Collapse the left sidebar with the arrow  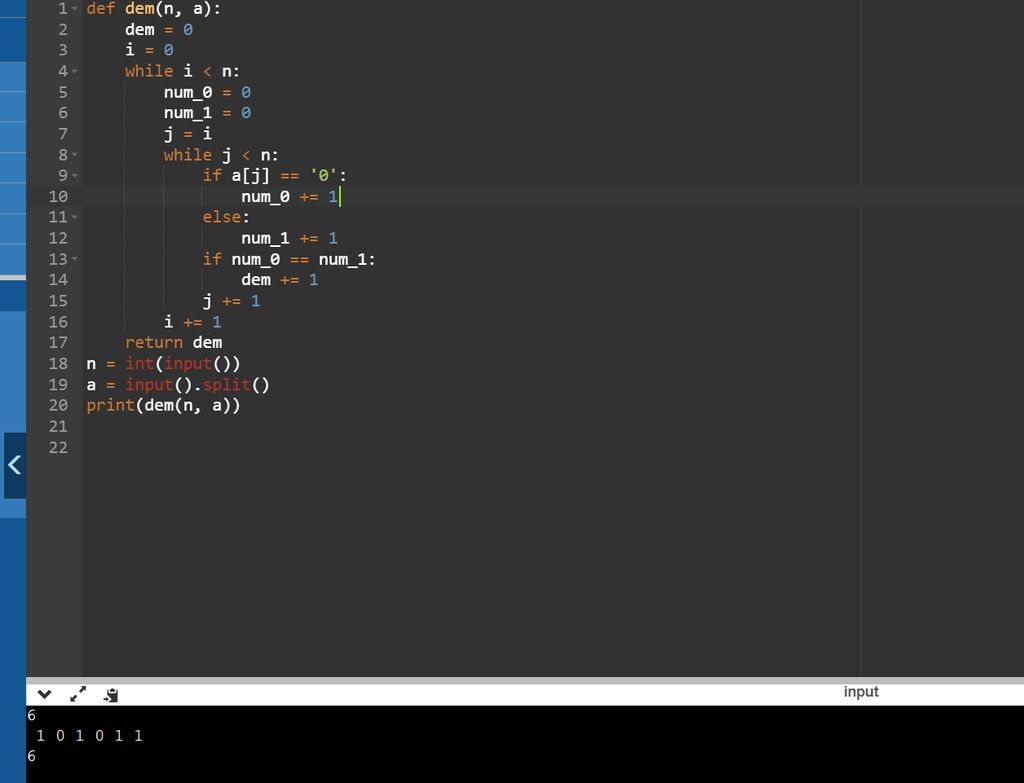14,465
